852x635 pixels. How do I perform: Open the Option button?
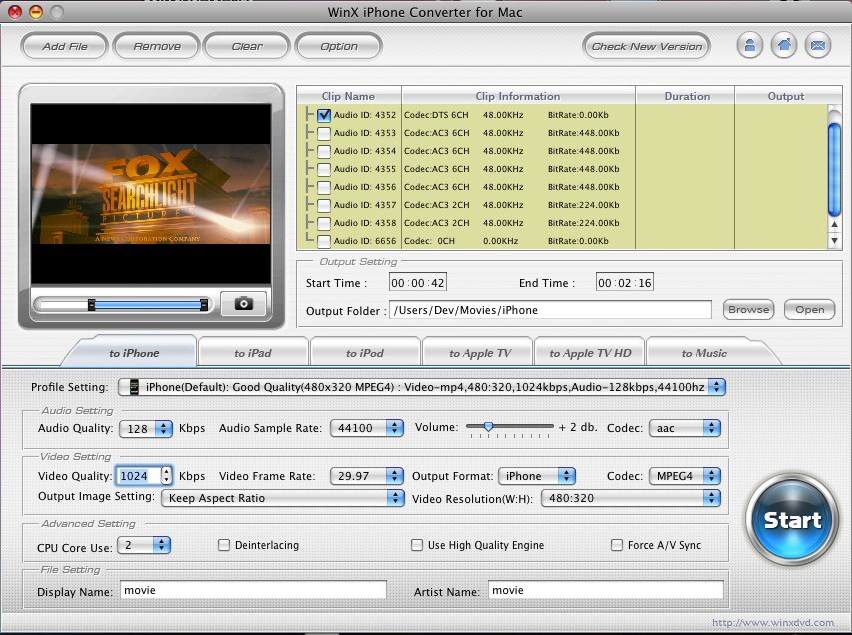(x=339, y=47)
